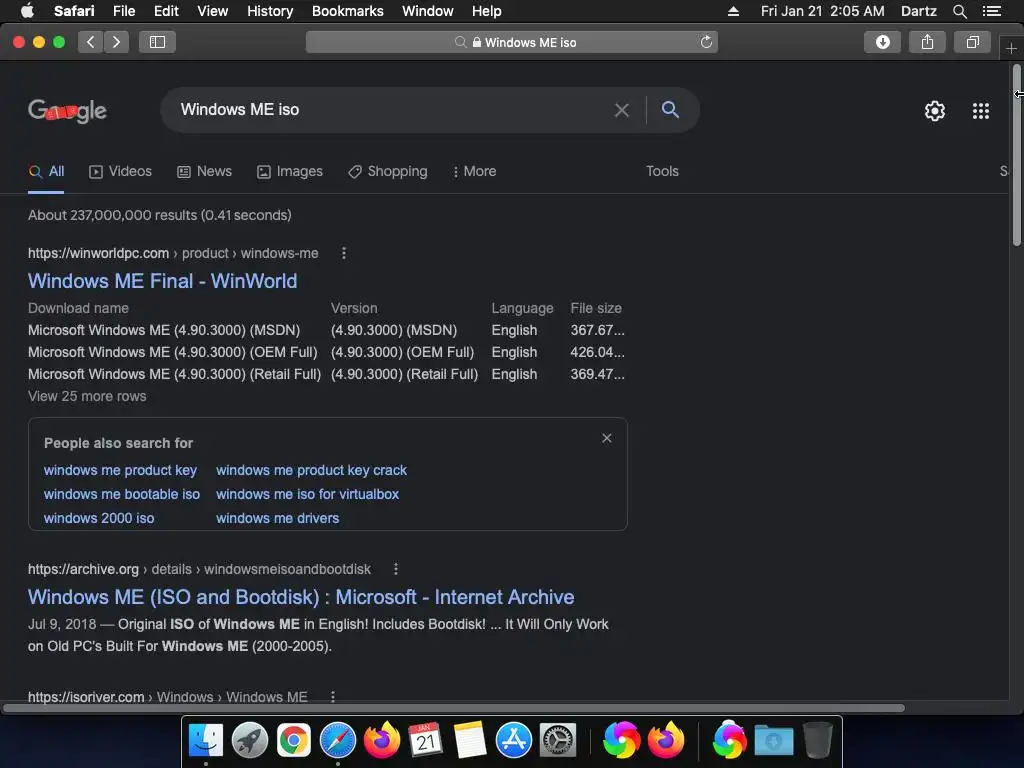The height and width of the screenshot is (768, 1024).
Task: Open the View menu
Action: click(213, 11)
